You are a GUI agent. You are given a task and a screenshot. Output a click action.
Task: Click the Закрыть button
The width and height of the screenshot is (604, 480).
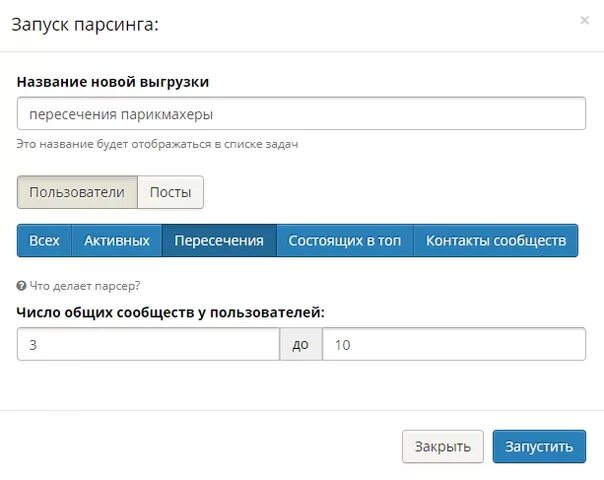point(443,446)
